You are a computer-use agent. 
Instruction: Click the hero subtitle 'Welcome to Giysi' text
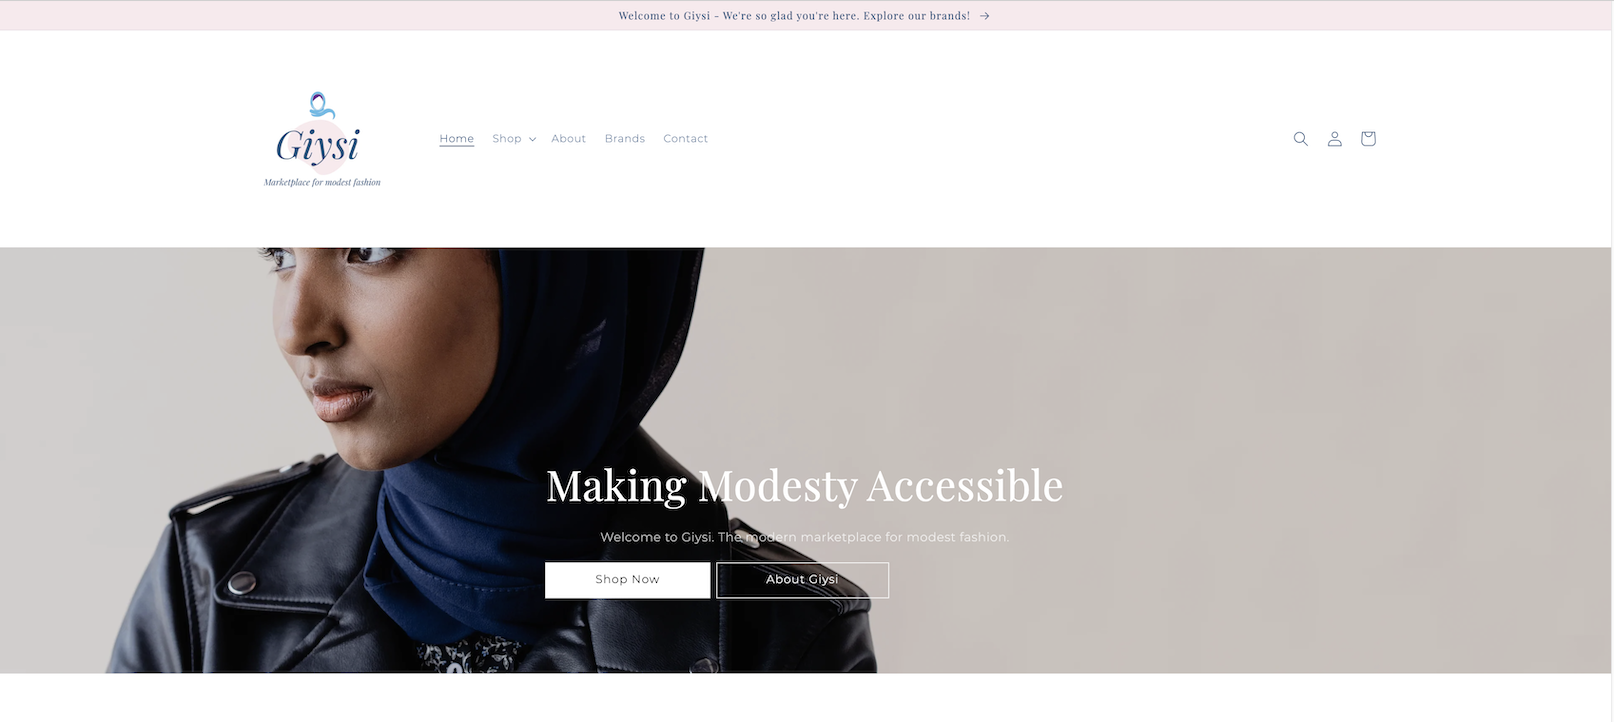click(804, 537)
